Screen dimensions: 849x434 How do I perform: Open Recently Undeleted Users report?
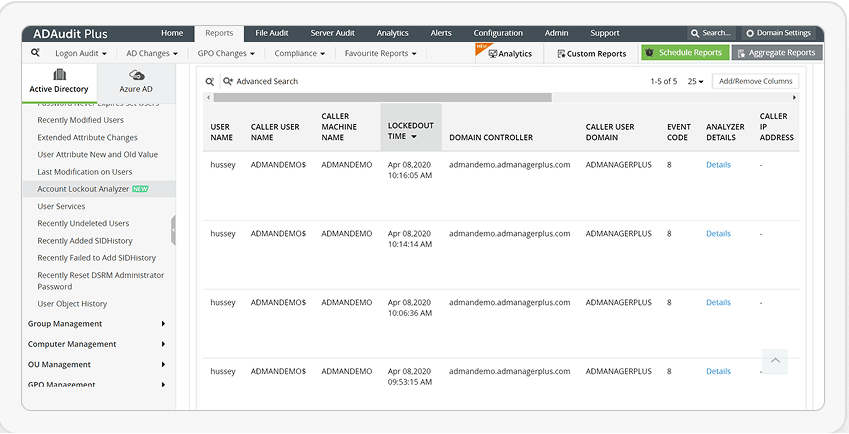point(83,223)
